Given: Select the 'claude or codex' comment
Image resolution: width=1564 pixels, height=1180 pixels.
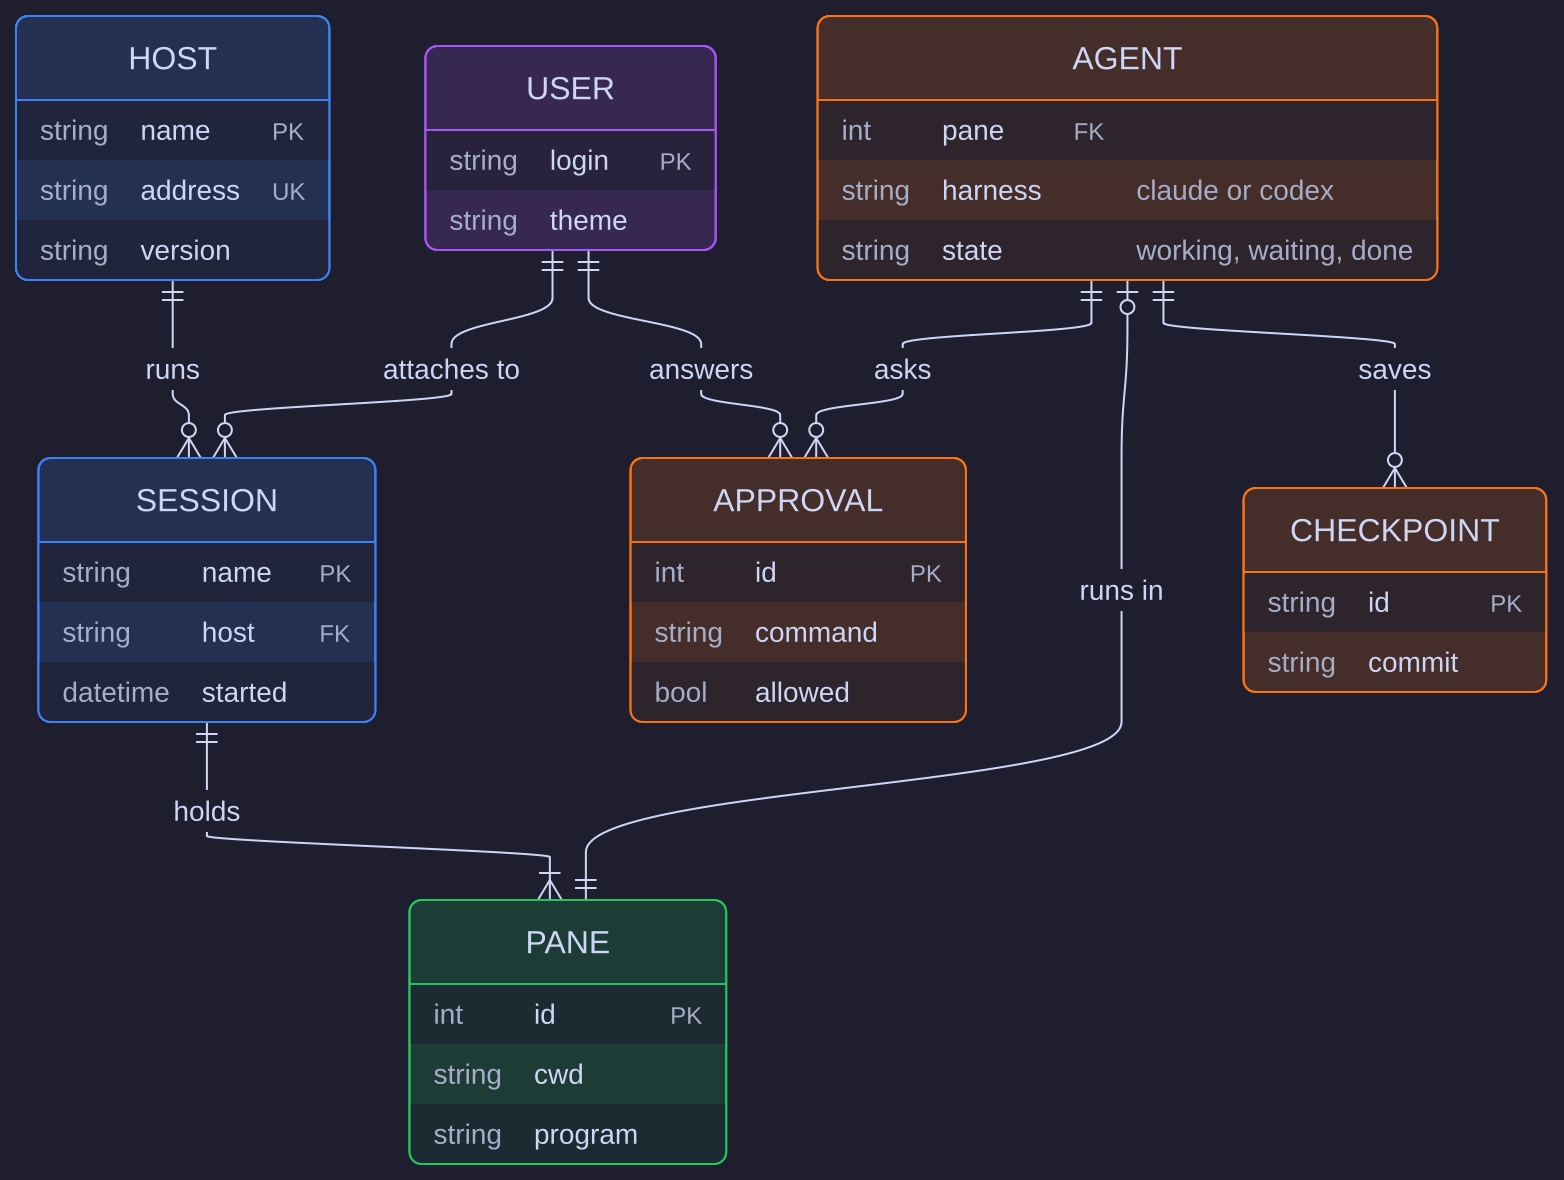Looking at the screenshot, I should pyautogui.click(x=1234, y=191).
